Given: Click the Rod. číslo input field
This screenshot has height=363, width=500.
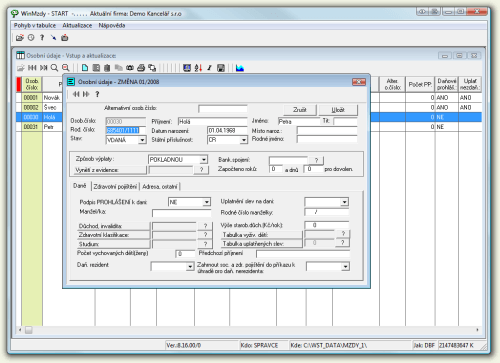Looking at the screenshot, I should [126, 130].
